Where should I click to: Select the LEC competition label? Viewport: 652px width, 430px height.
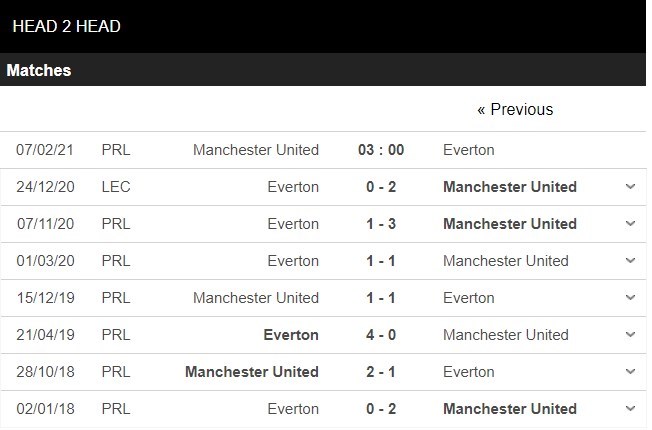click(x=116, y=187)
